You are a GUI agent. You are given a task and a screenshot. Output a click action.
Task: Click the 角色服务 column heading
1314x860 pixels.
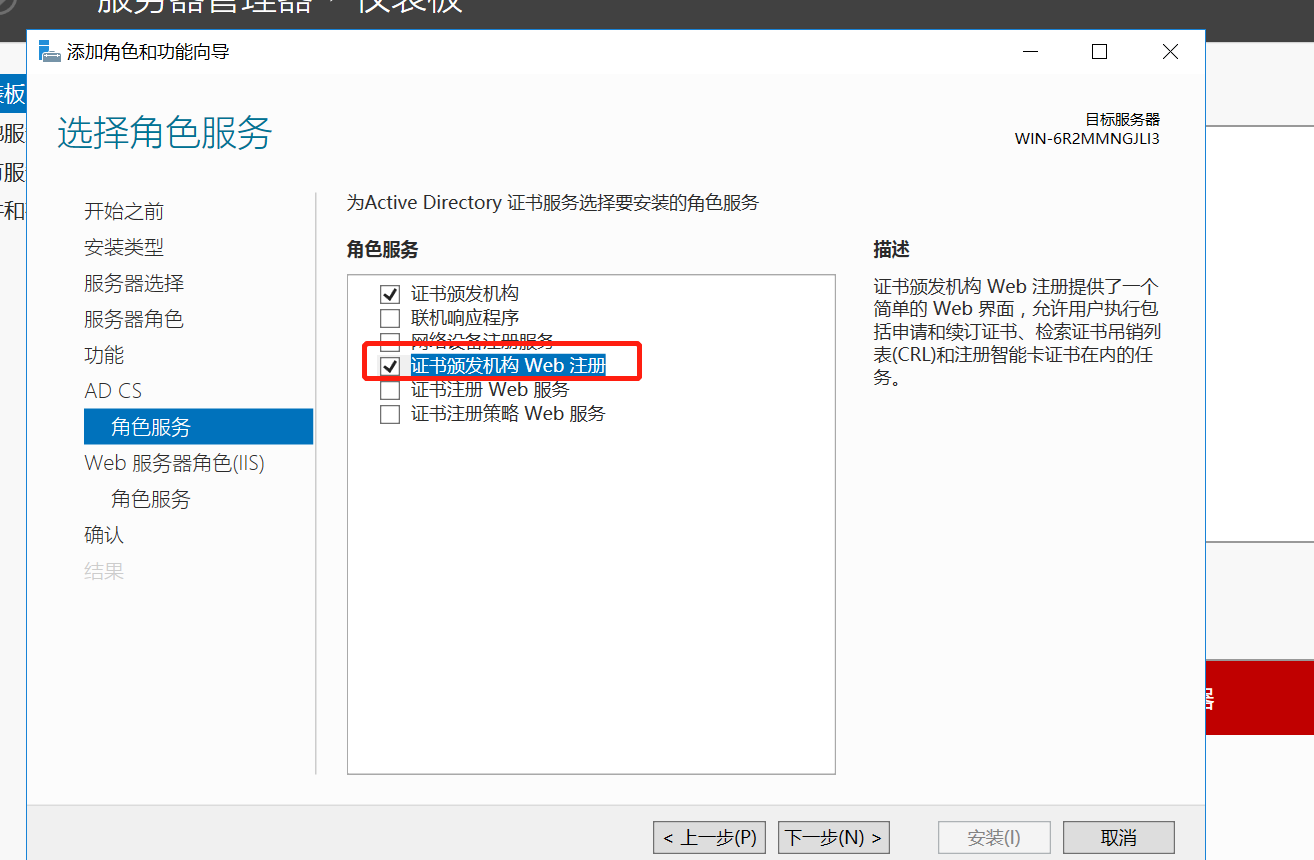(x=382, y=249)
